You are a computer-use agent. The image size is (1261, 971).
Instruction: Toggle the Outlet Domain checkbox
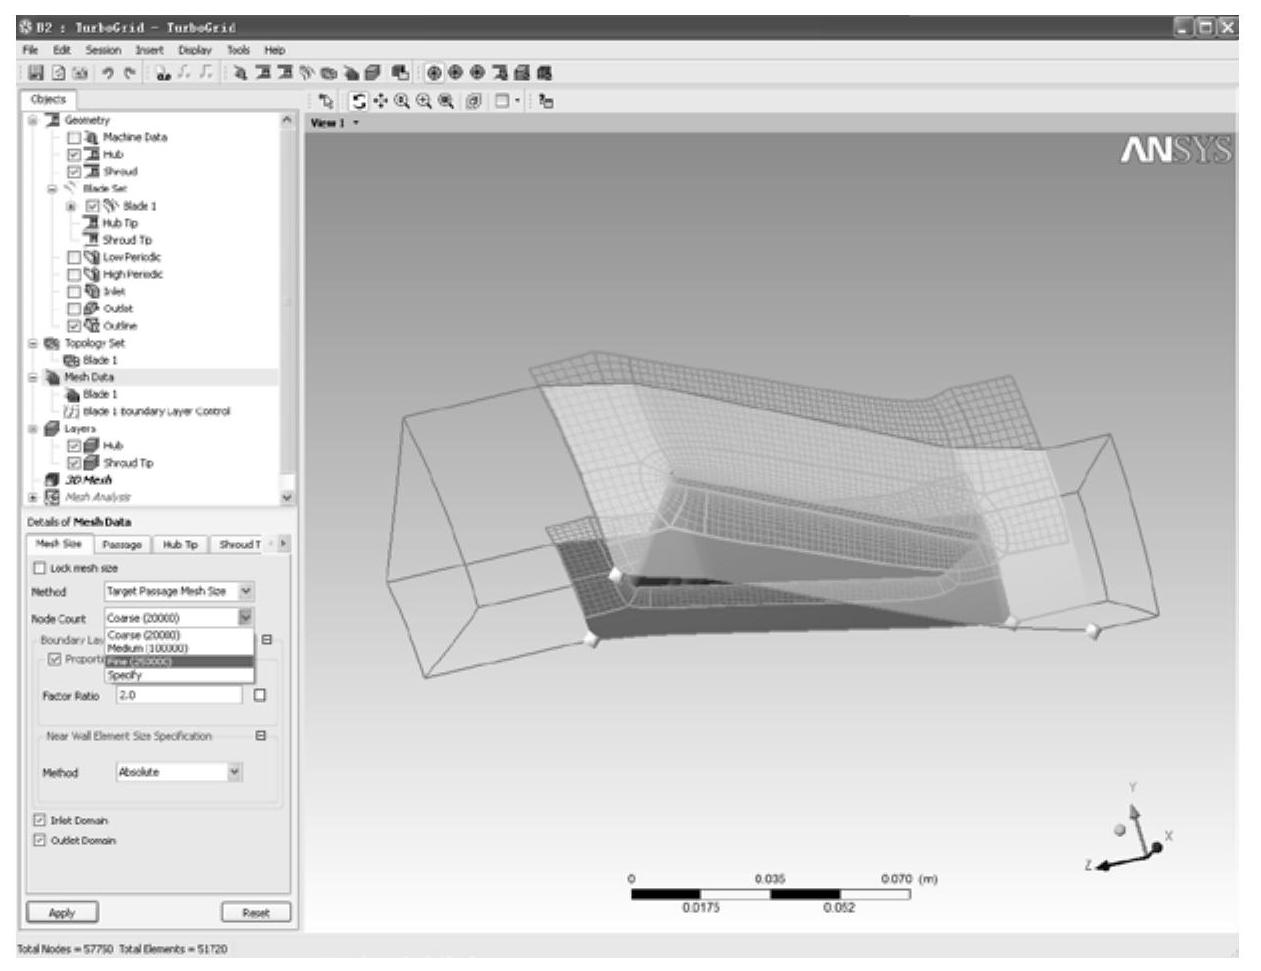[40, 840]
